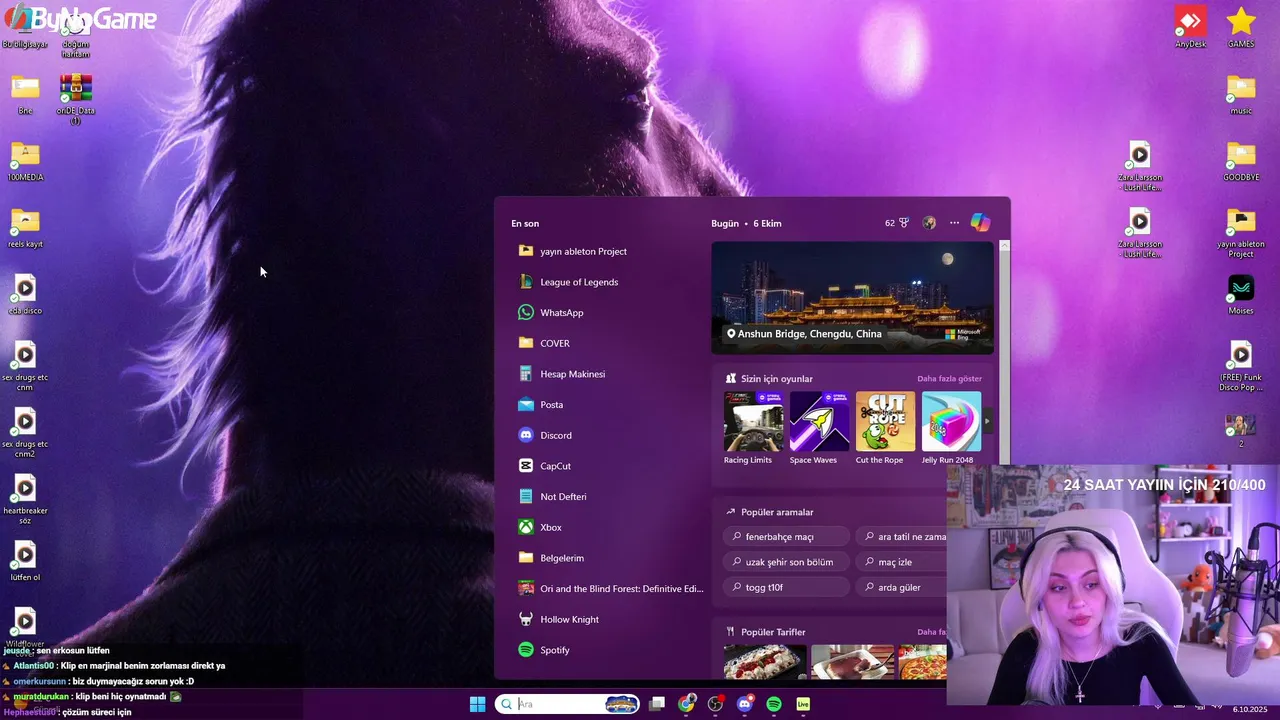This screenshot has height=720, width=1280.
Task: Search for maç izle suggestion
Action: (901, 562)
